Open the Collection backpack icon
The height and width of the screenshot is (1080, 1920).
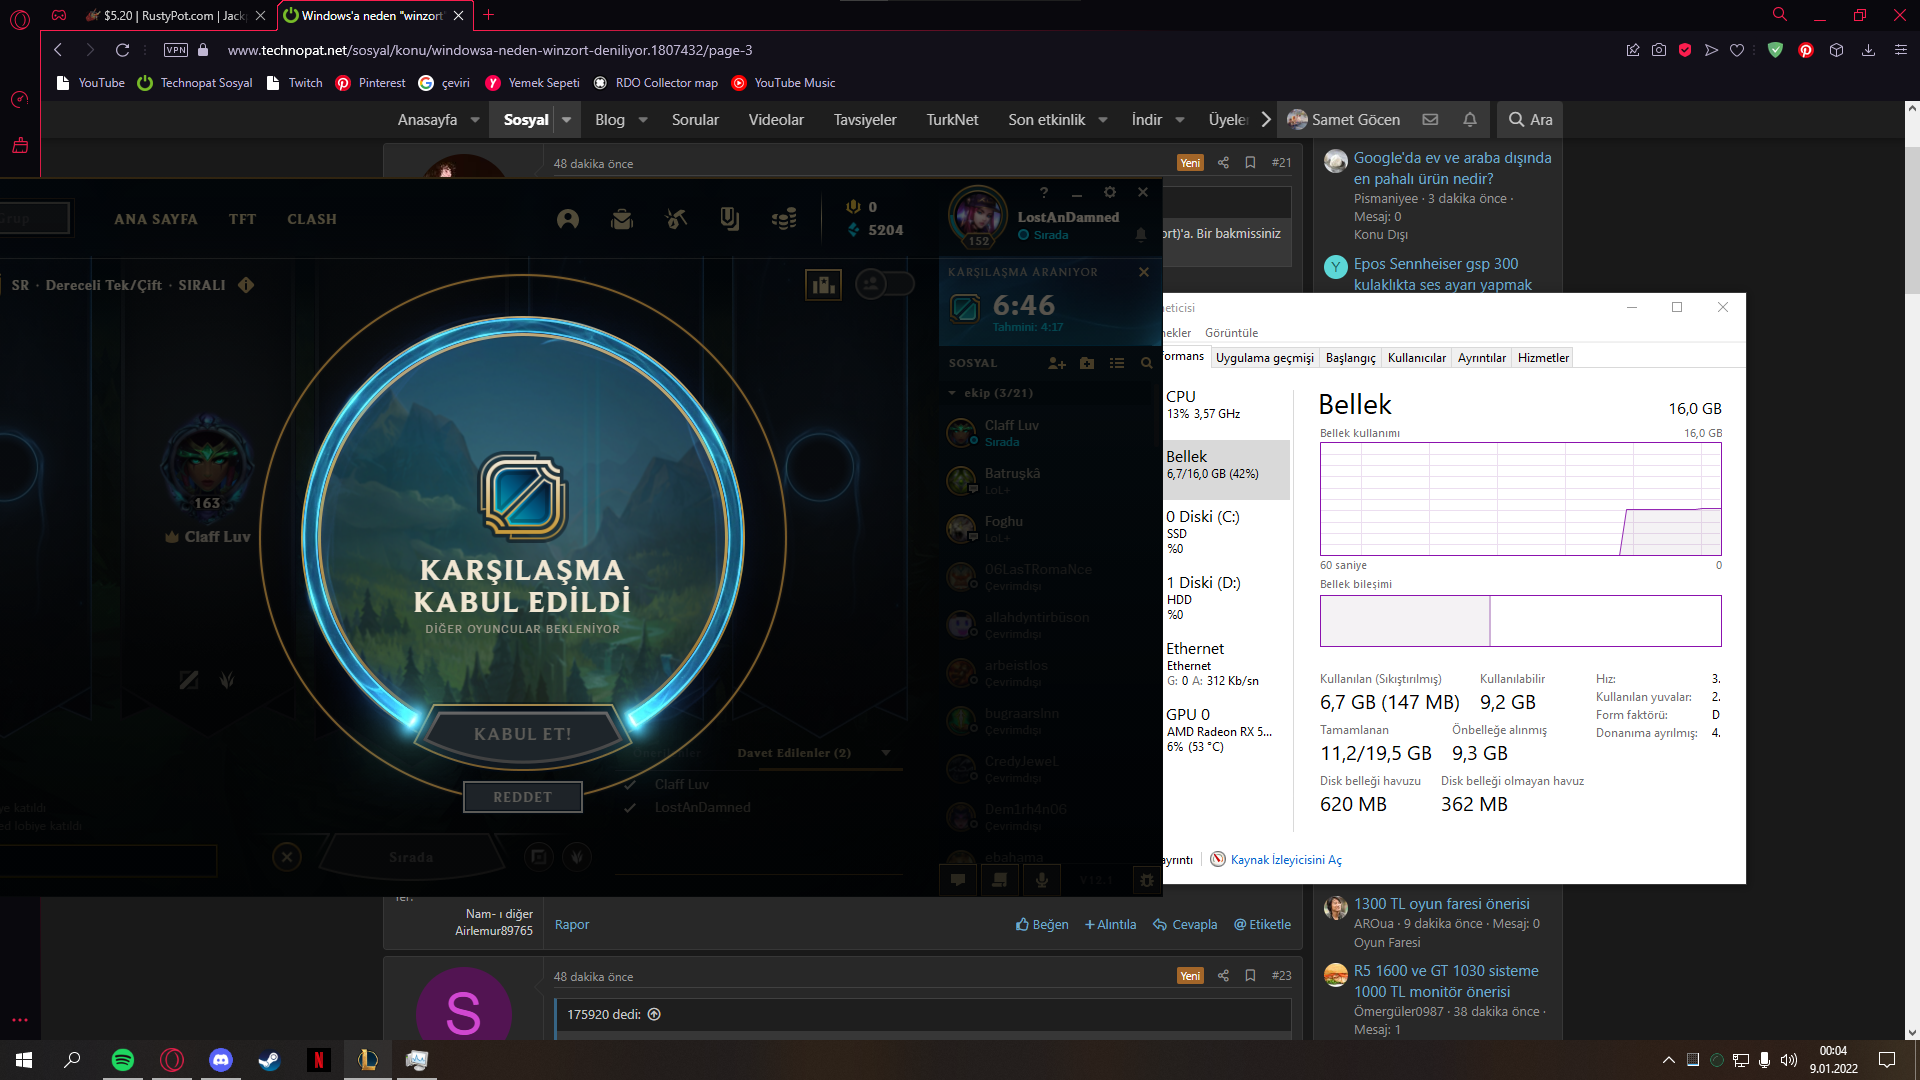[622, 219]
